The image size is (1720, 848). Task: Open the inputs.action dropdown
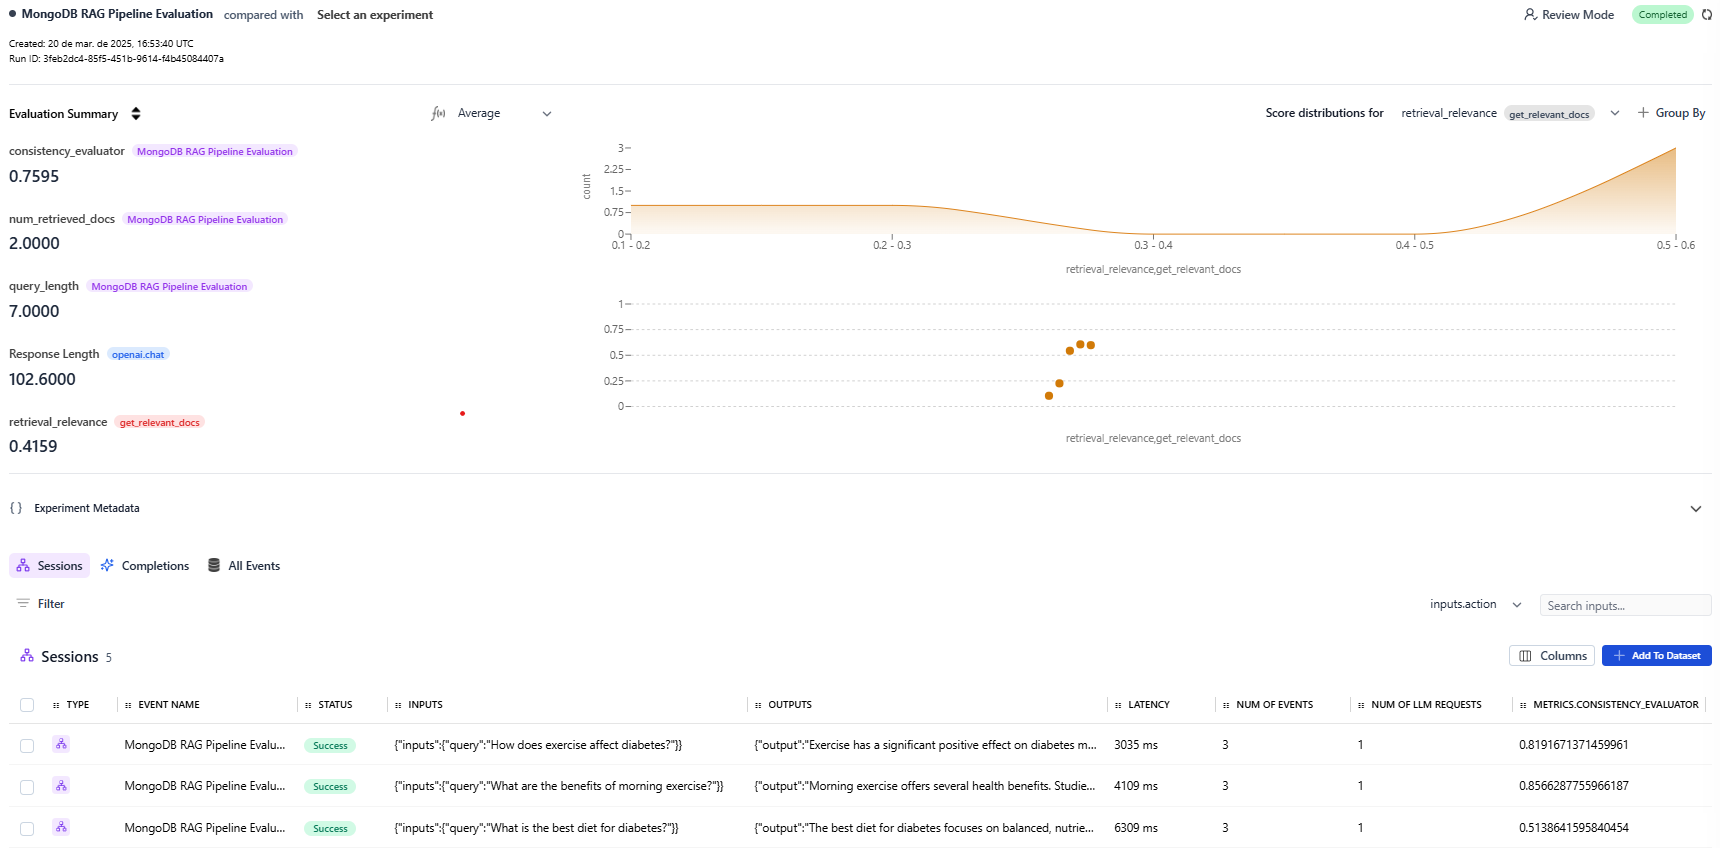[1475, 605]
